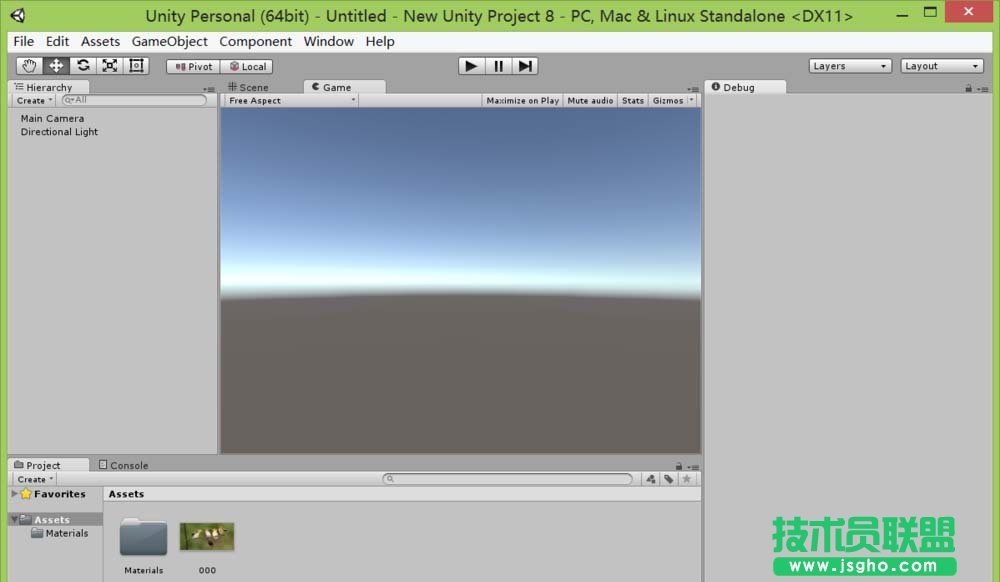Toggle the Project panel lock icon

[679, 467]
